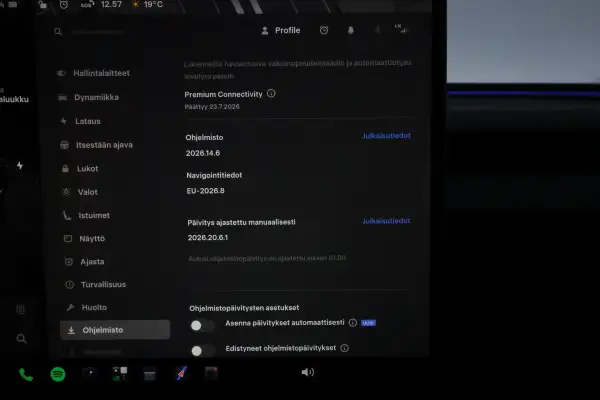The width and height of the screenshot is (600, 400).
Task: Click the Bluetooth icon in header
Action: (x=377, y=30)
